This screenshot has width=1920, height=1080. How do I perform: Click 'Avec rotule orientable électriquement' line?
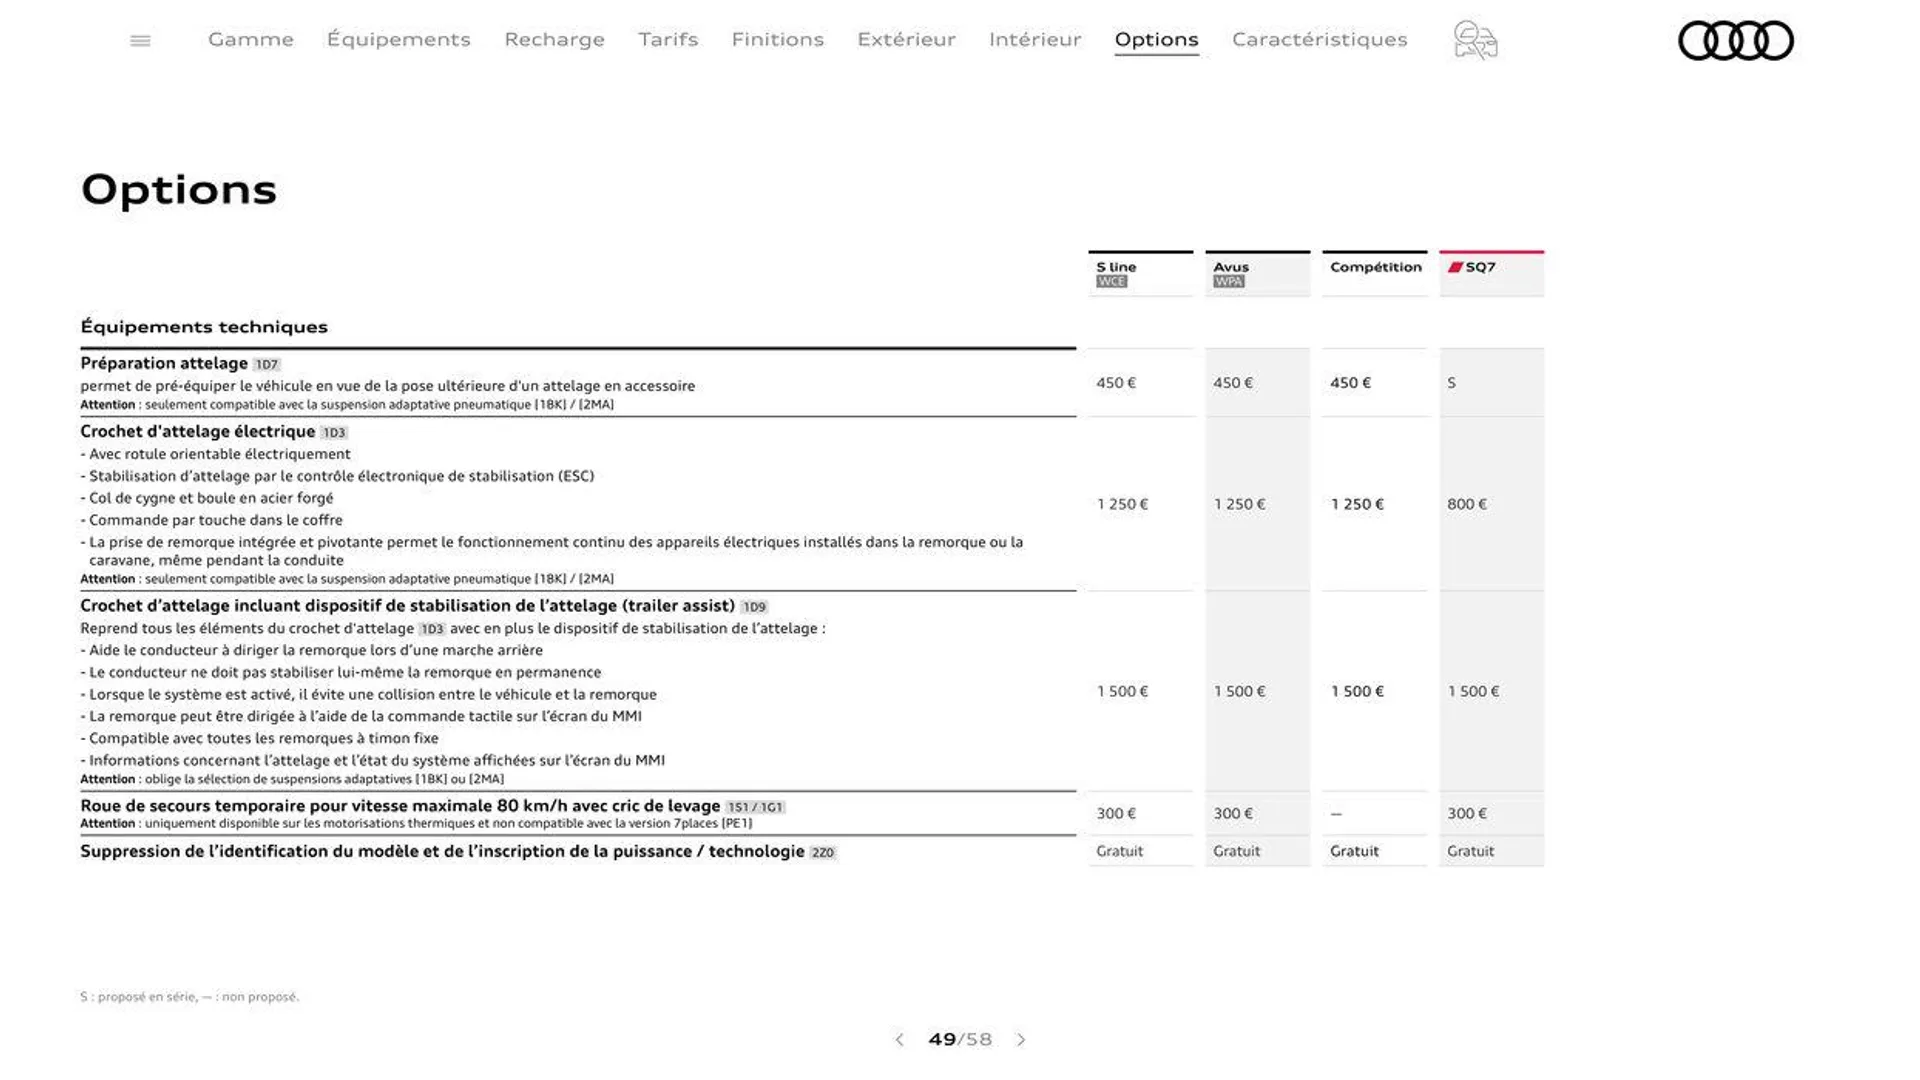pyautogui.click(x=215, y=454)
